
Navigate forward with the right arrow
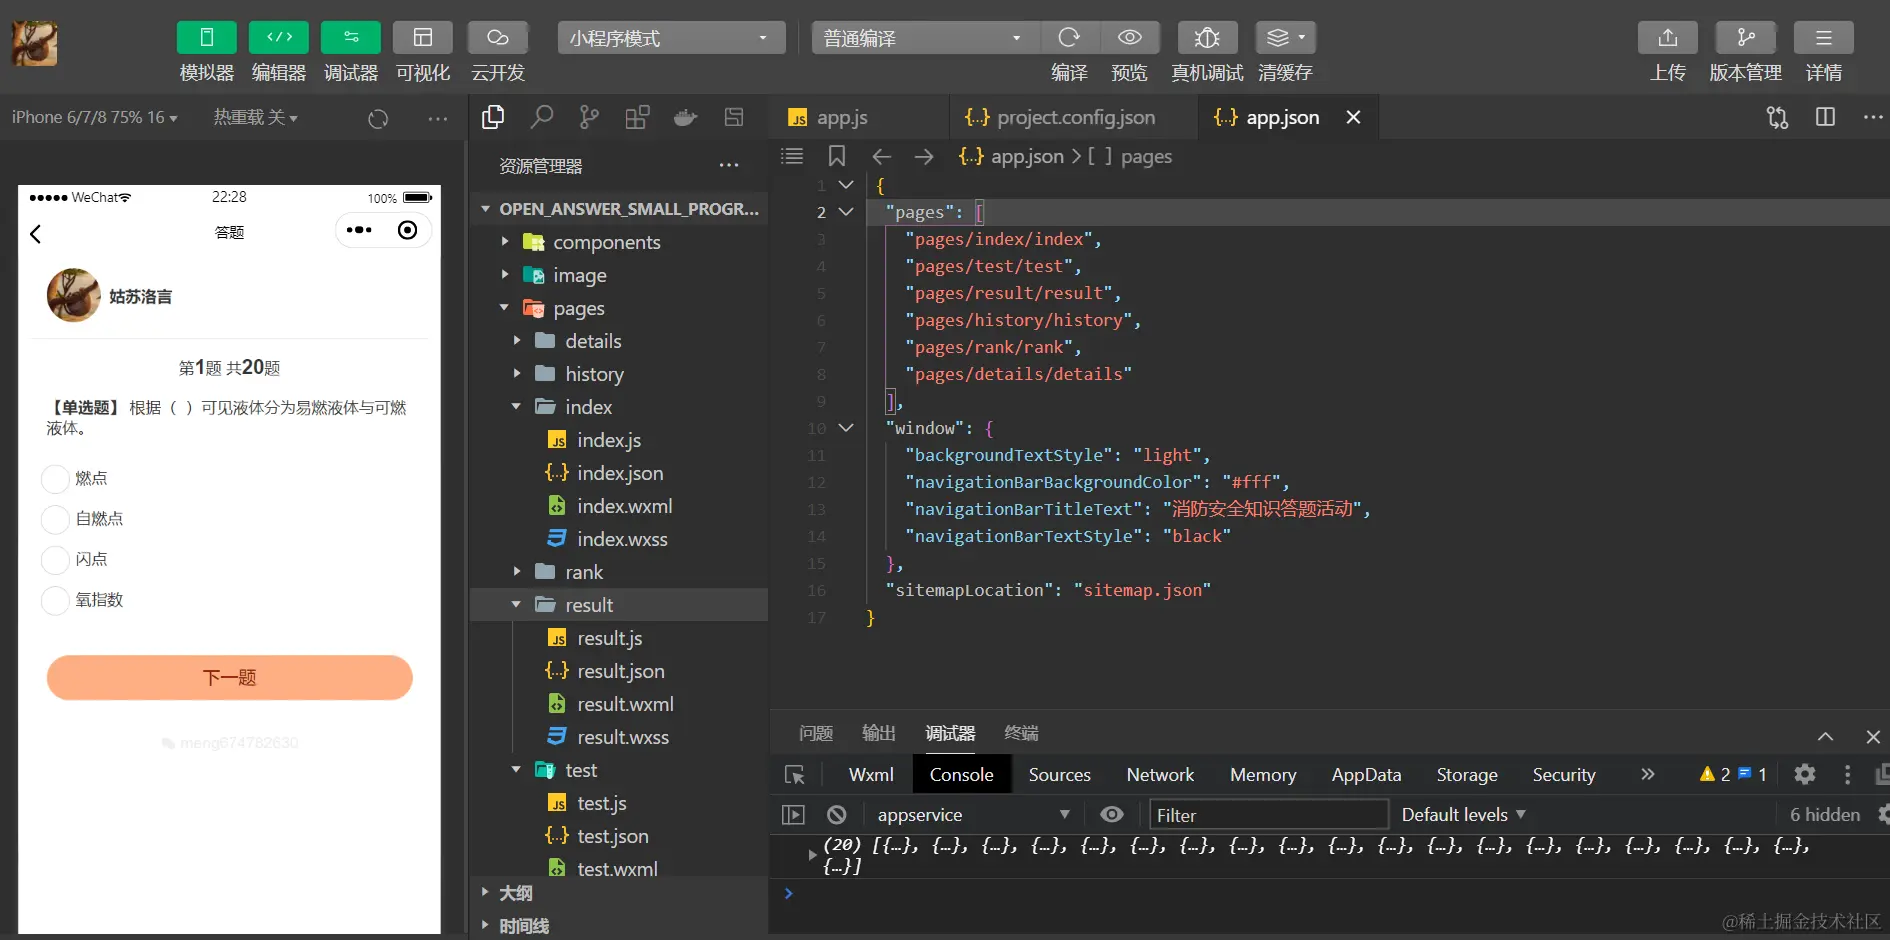coord(924,156)
